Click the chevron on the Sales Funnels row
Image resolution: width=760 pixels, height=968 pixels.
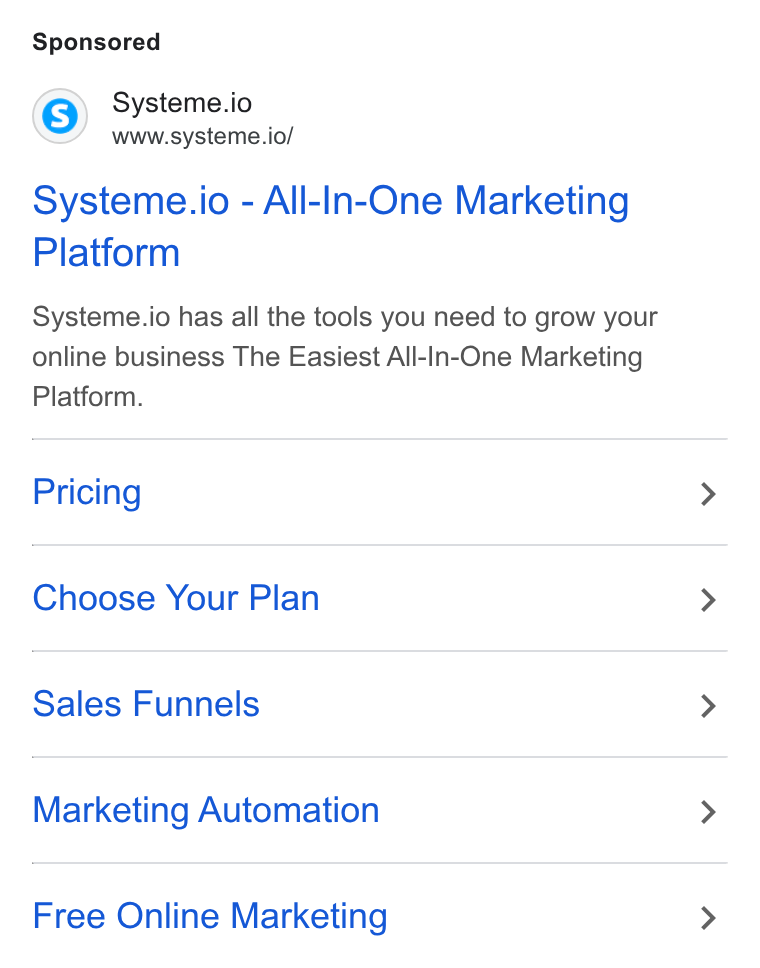point(709,706)
